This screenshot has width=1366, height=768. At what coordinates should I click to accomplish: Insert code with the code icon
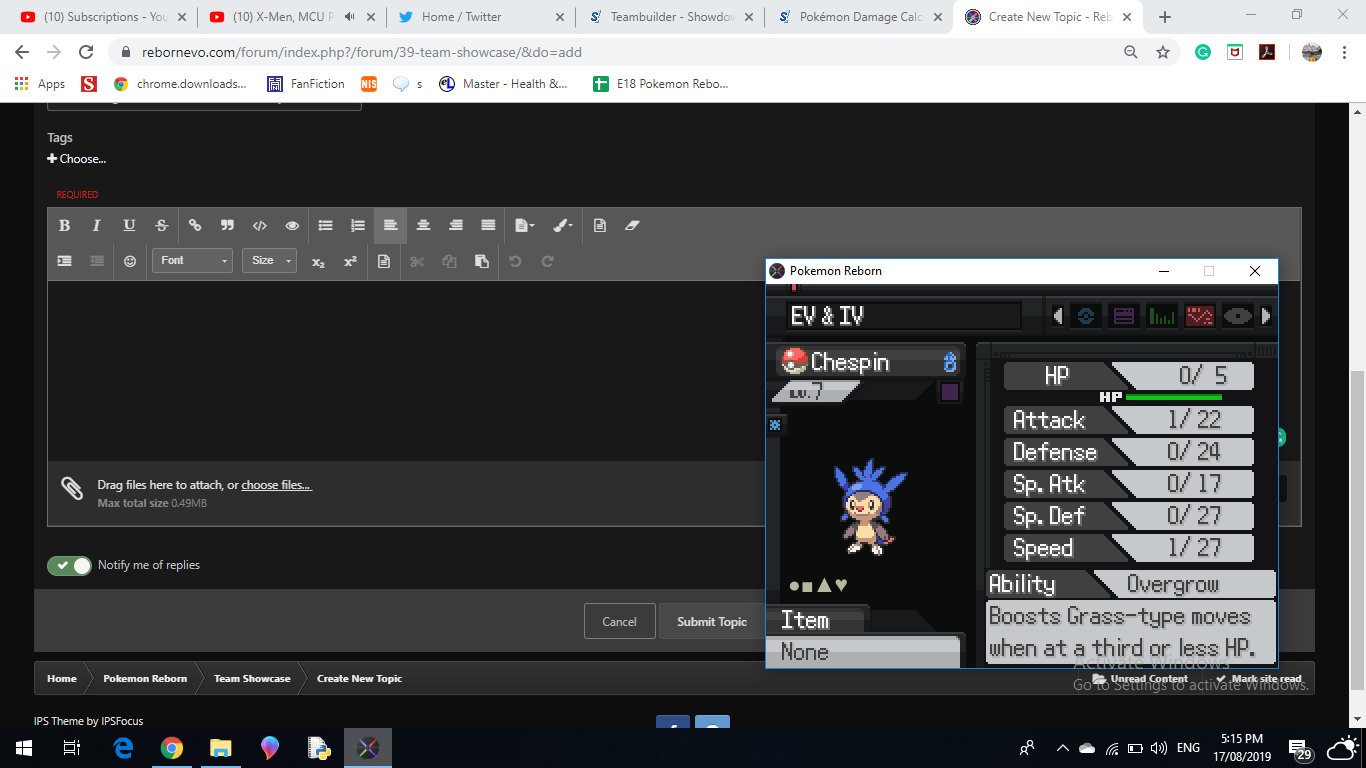(259, 226)
